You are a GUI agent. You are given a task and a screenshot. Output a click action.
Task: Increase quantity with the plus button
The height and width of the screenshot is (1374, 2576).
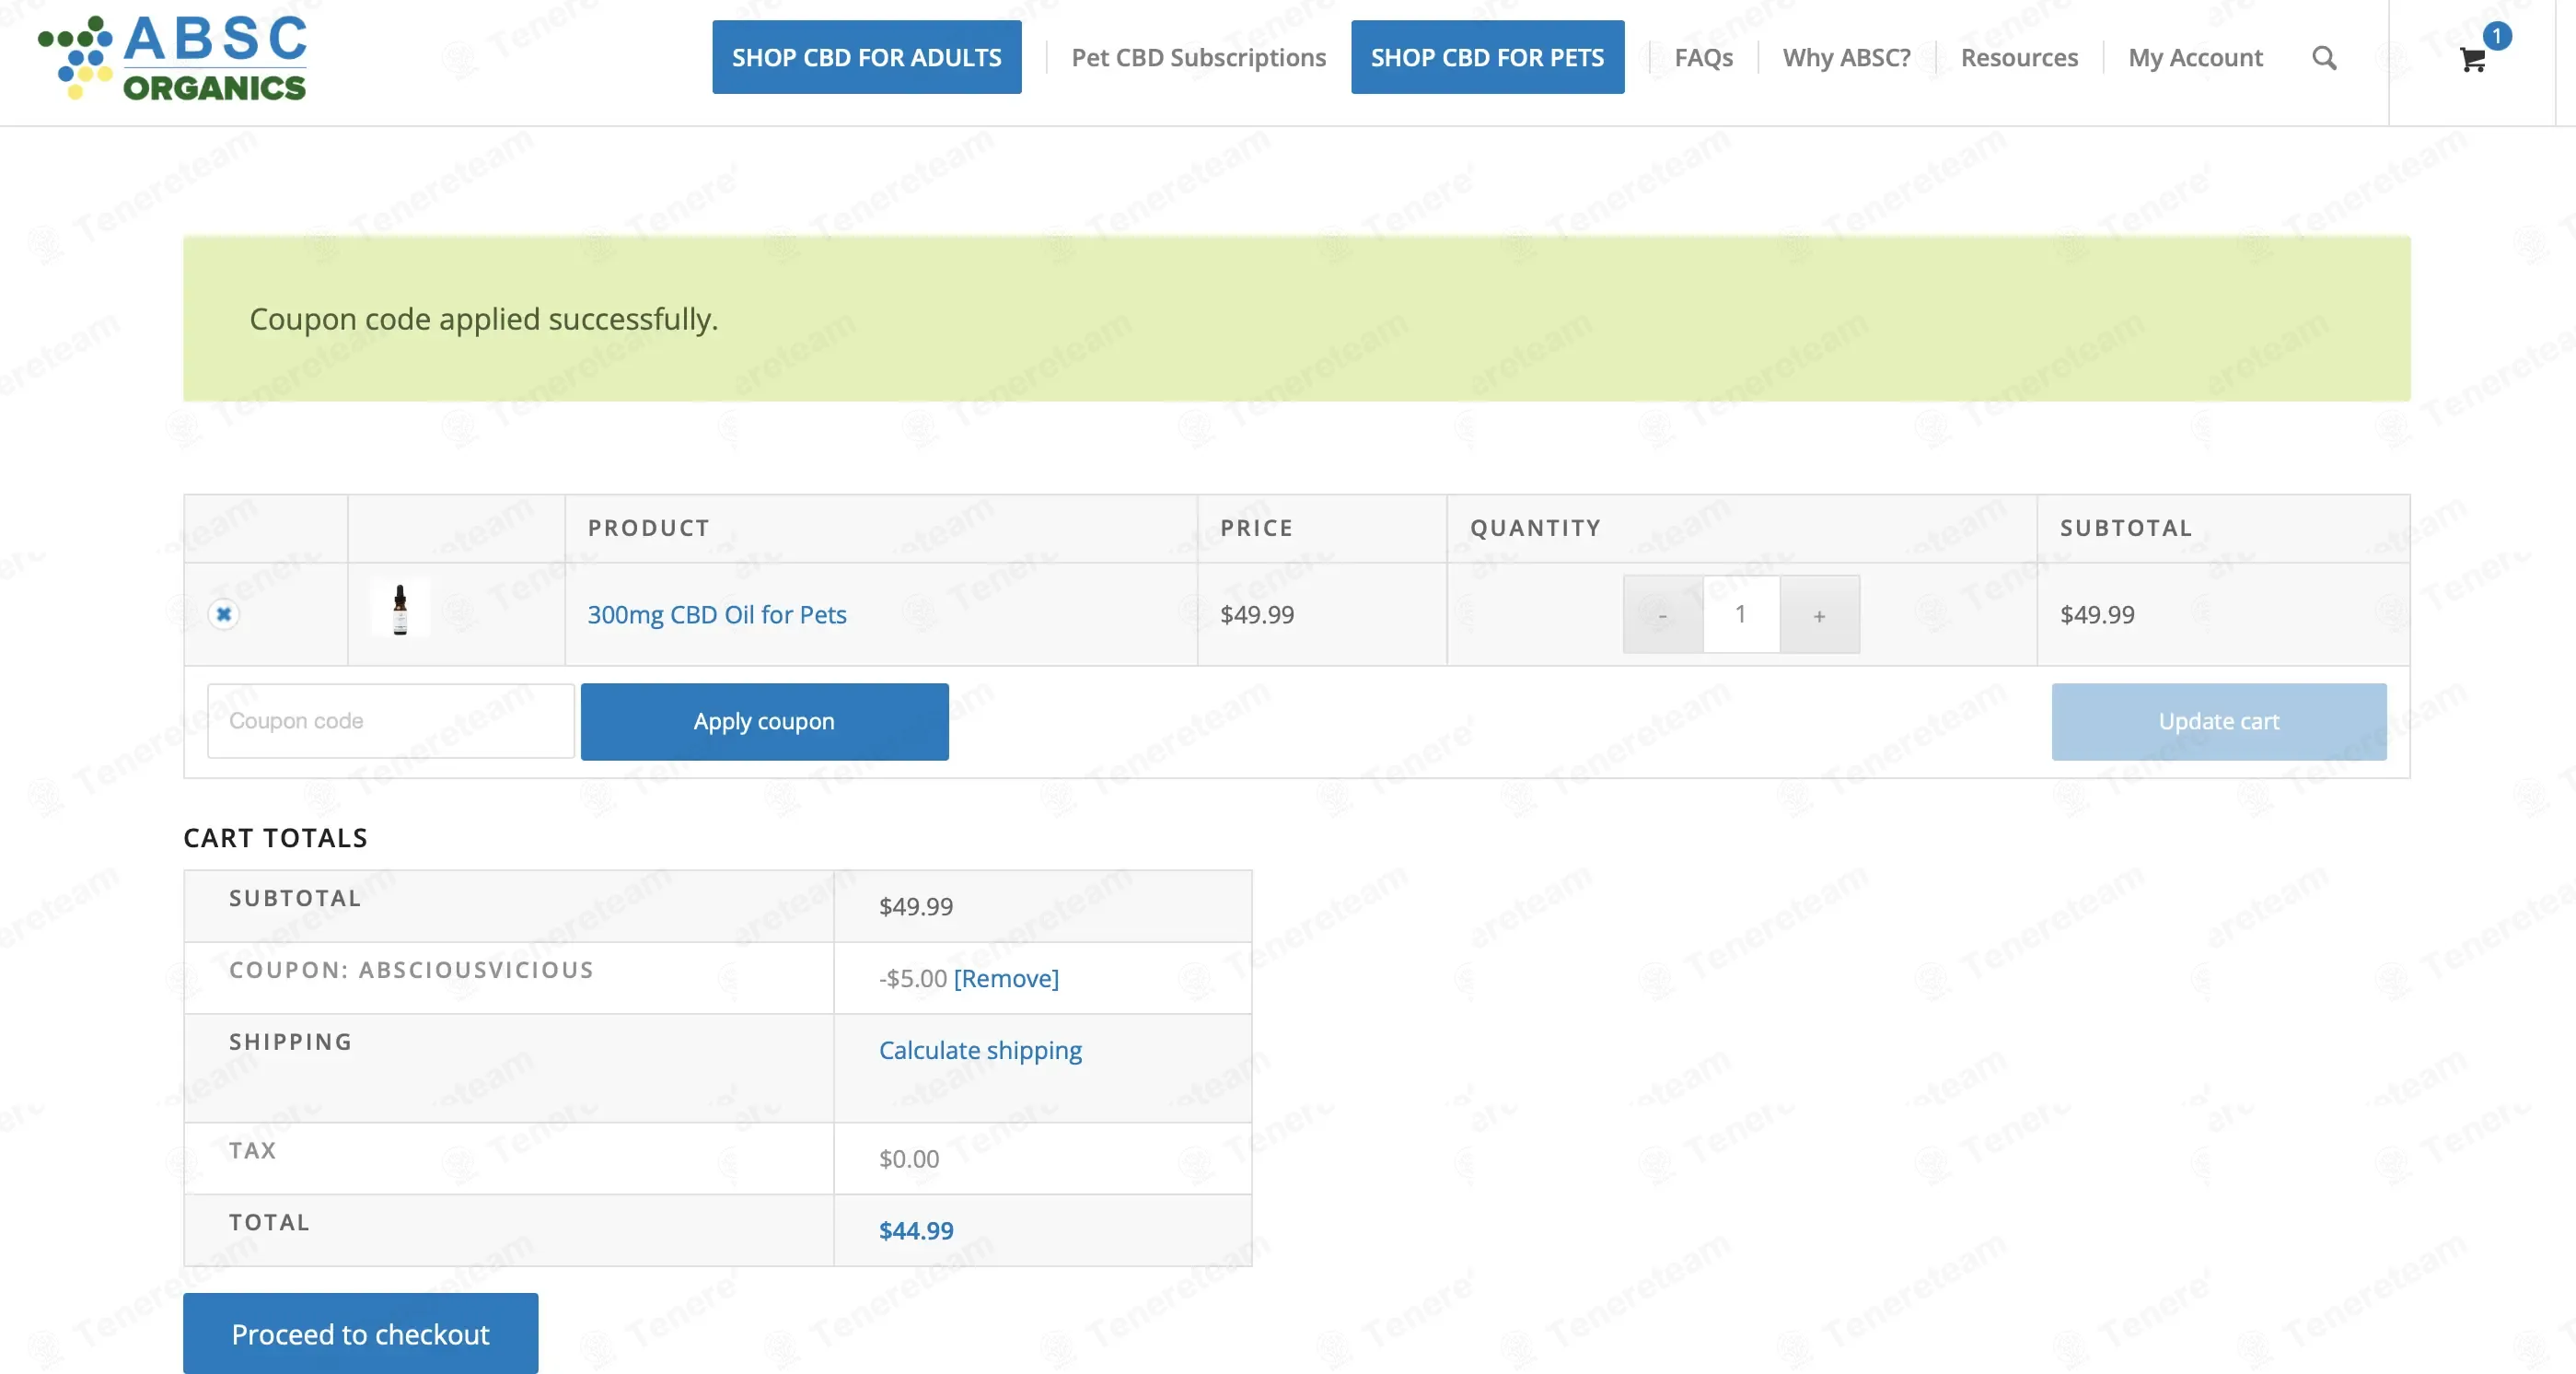1819,614
